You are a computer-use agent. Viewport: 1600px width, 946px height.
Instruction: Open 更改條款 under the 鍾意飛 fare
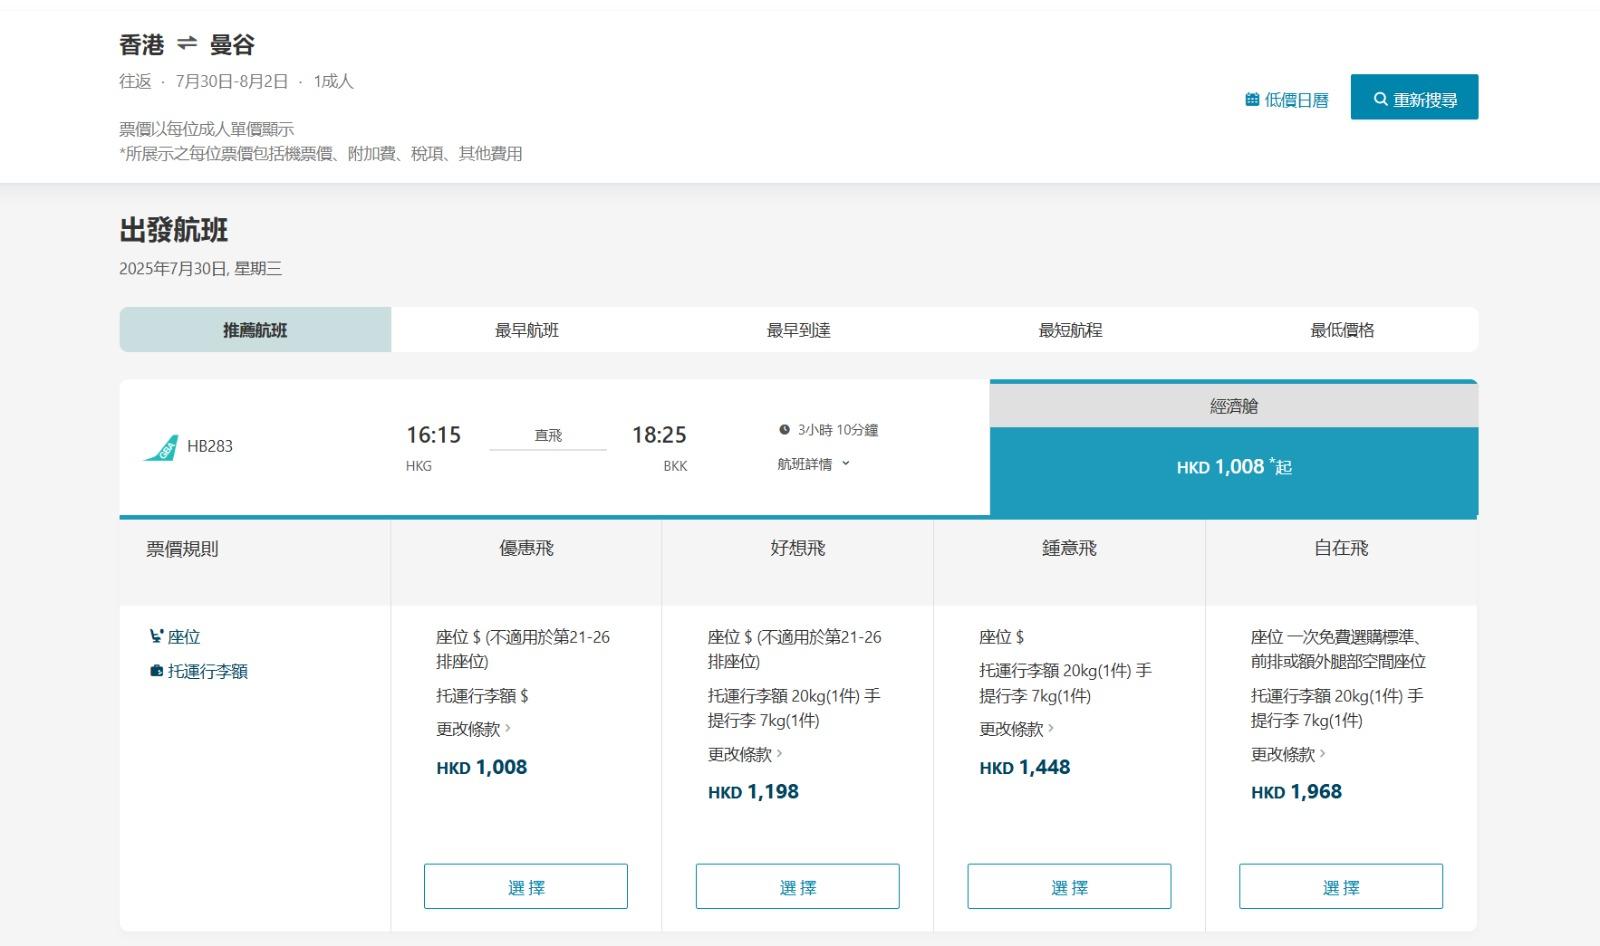[x=1016, y=729]
